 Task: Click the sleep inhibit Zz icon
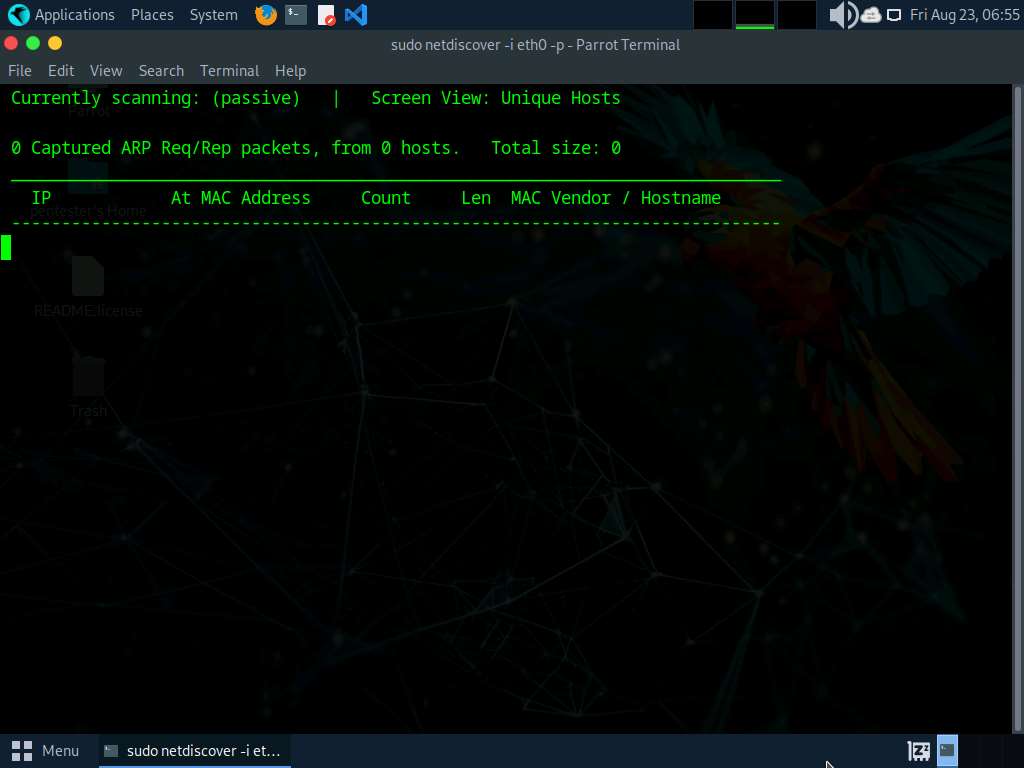click(x=919, y=750)
